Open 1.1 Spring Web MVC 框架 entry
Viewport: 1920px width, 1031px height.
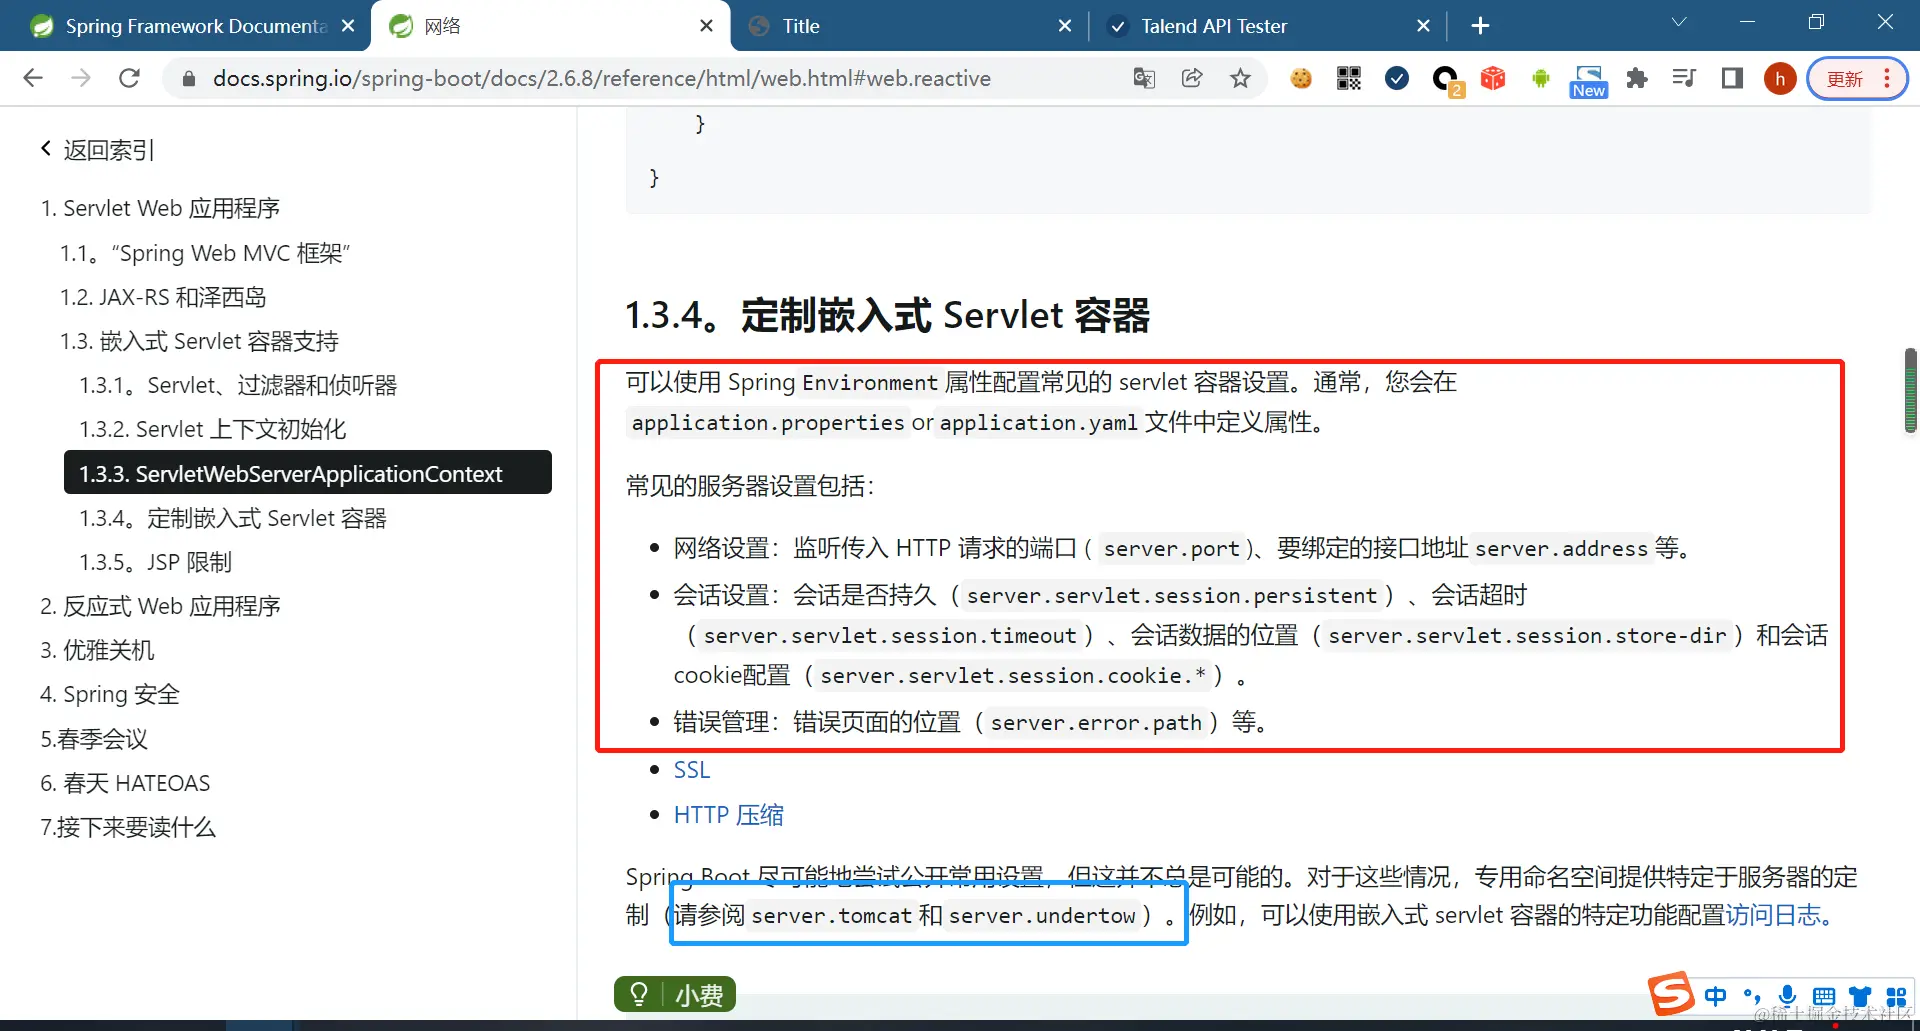pos(205,253)
